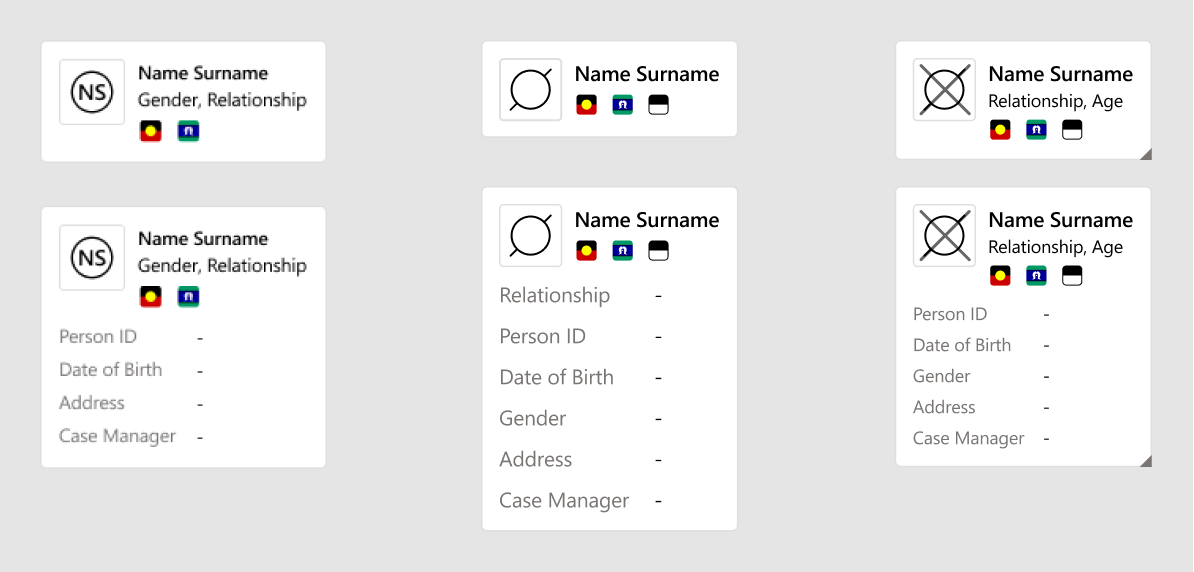Click Name Surname heading above the Relationship field row
This screenshot has width=1194, height=572.
tap(647, 220)
